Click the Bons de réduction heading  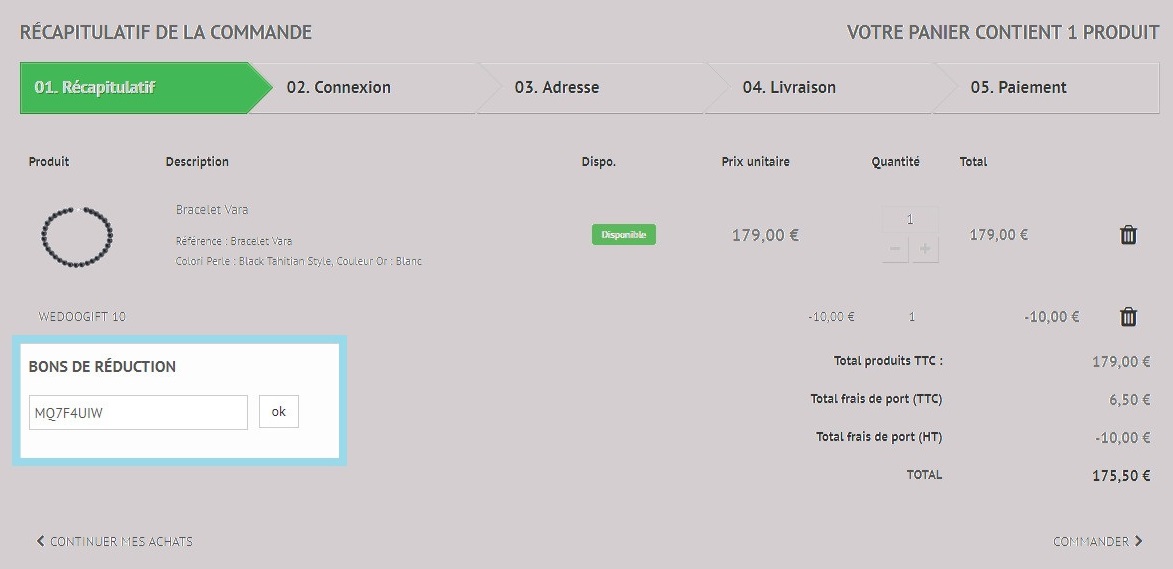pos(102,367)
